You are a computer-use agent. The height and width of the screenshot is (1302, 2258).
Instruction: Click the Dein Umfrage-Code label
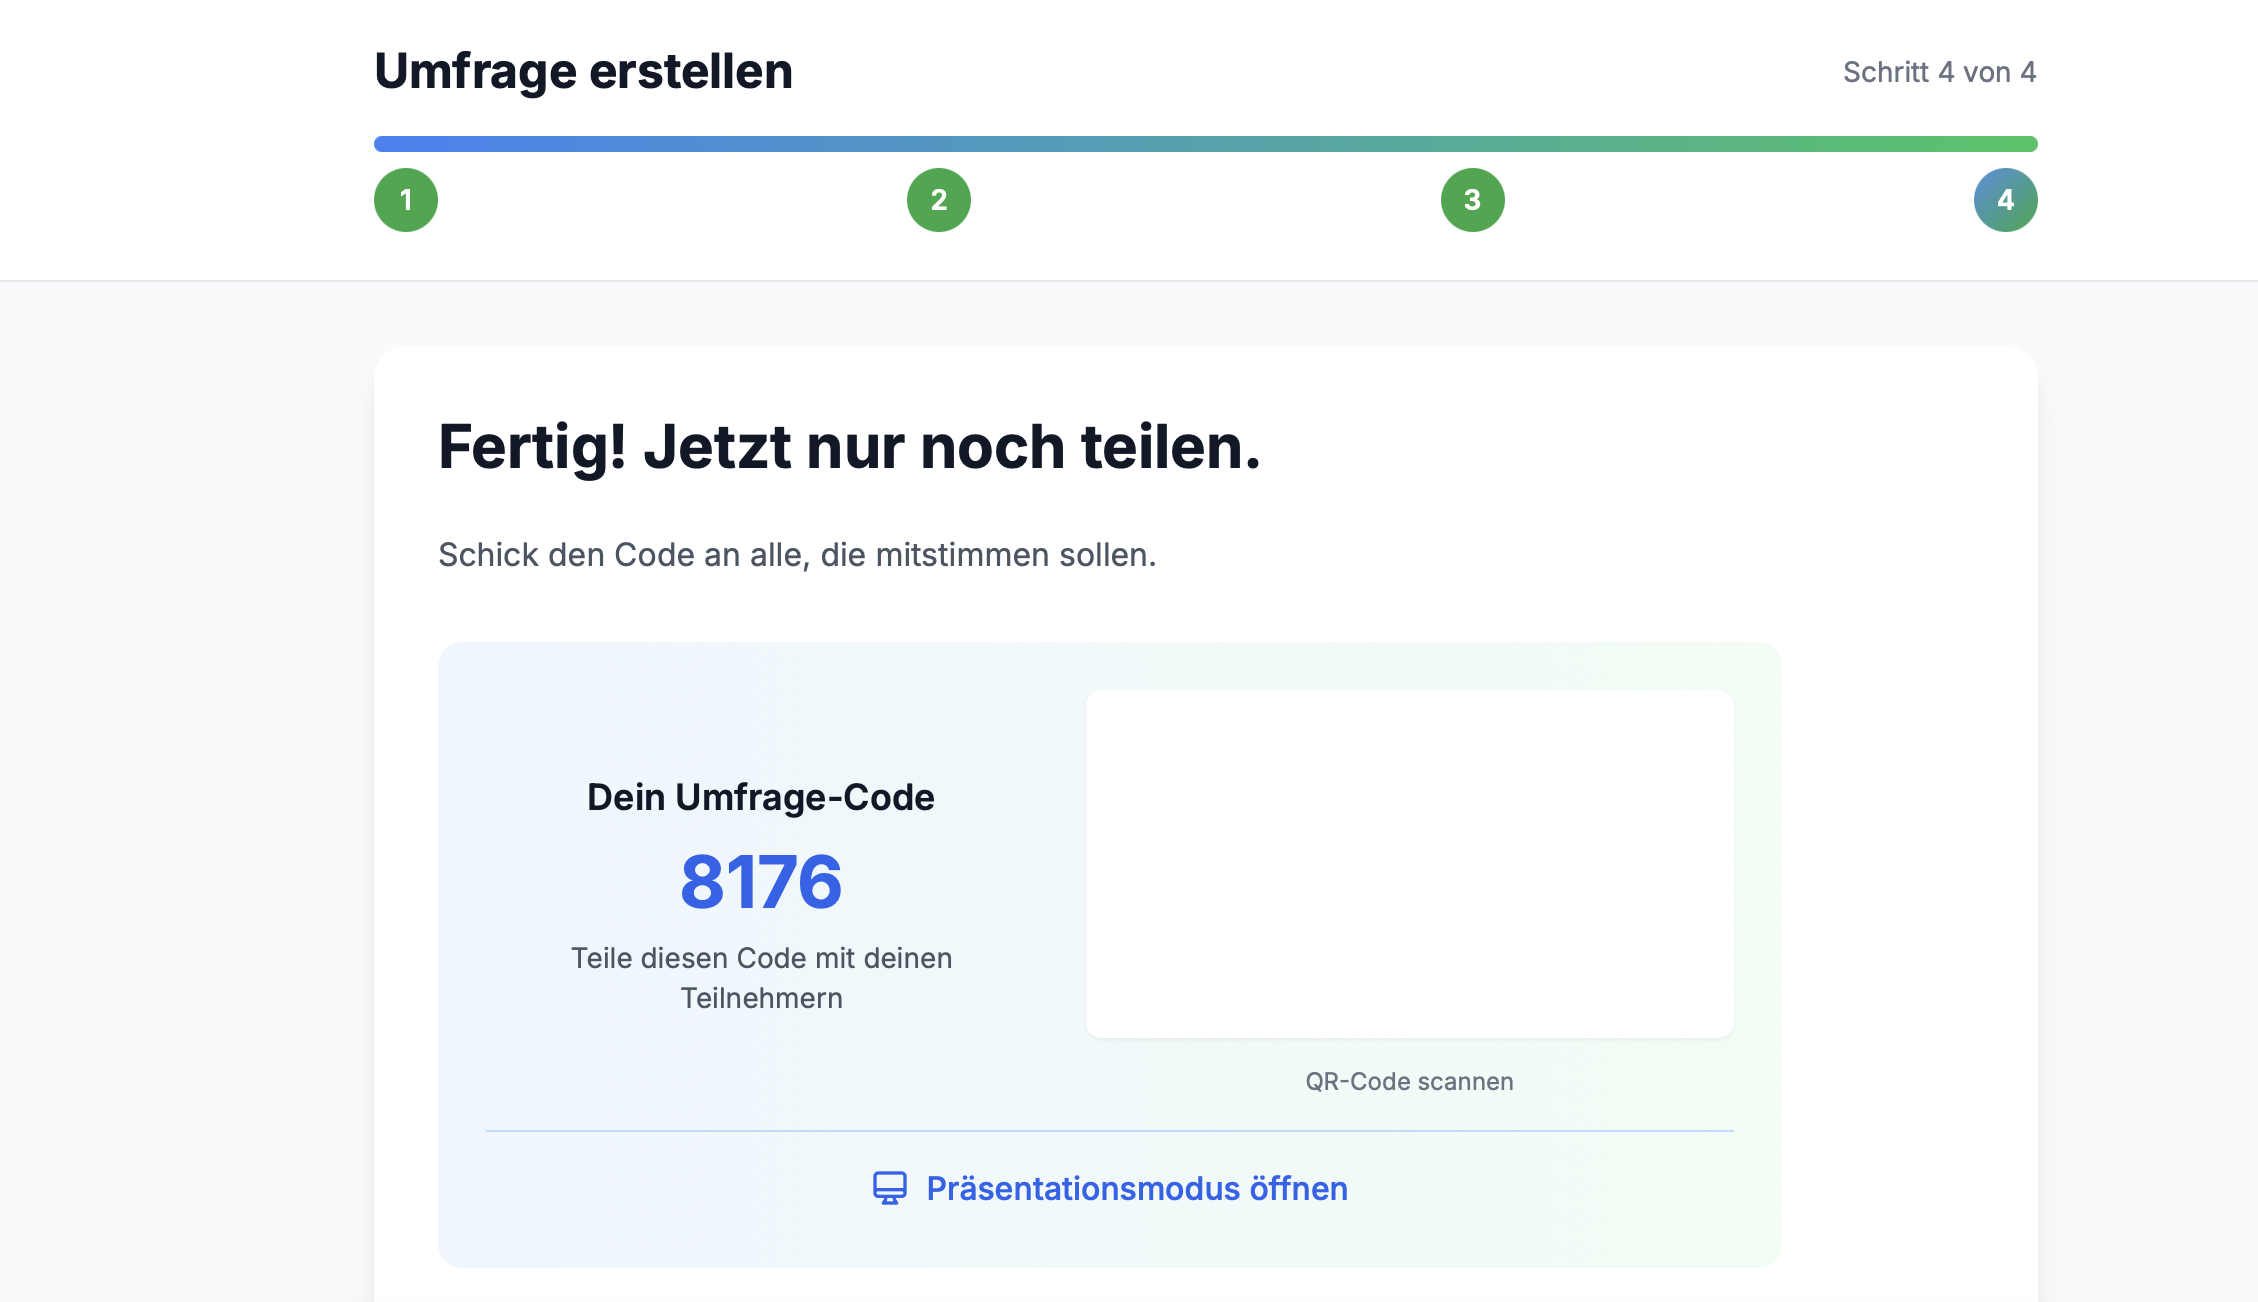(x=761, y=797)
